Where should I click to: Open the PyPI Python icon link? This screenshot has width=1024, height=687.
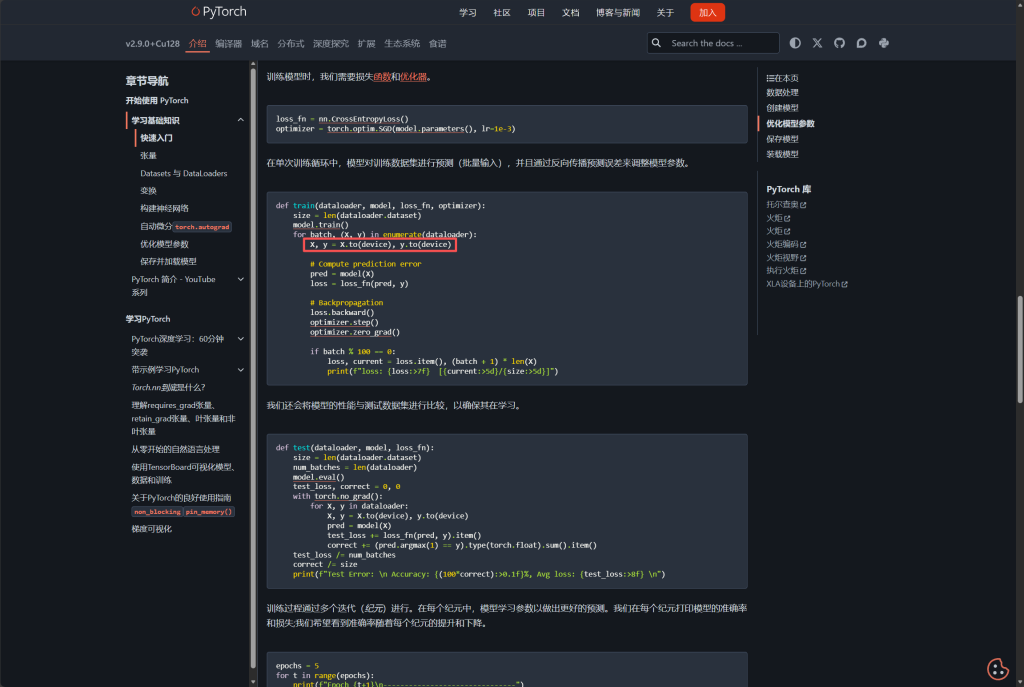[x=884, y=43]
